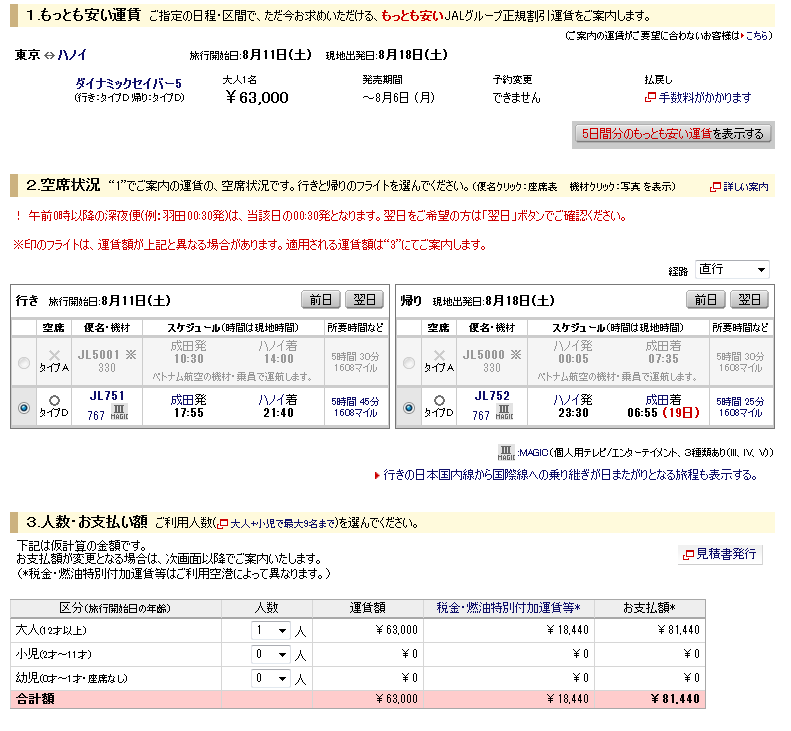The image size is (791, 731).
Task: Open the 手数料がかかります refund link
Action: click(705, 97)
